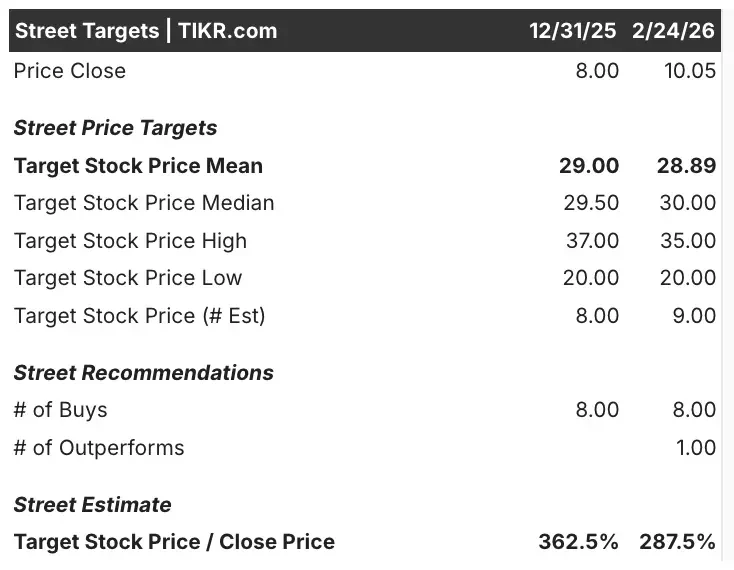Screen dimensions: 734x570
Task: Select the 28.89 mean target value
Action: [686, 166]
